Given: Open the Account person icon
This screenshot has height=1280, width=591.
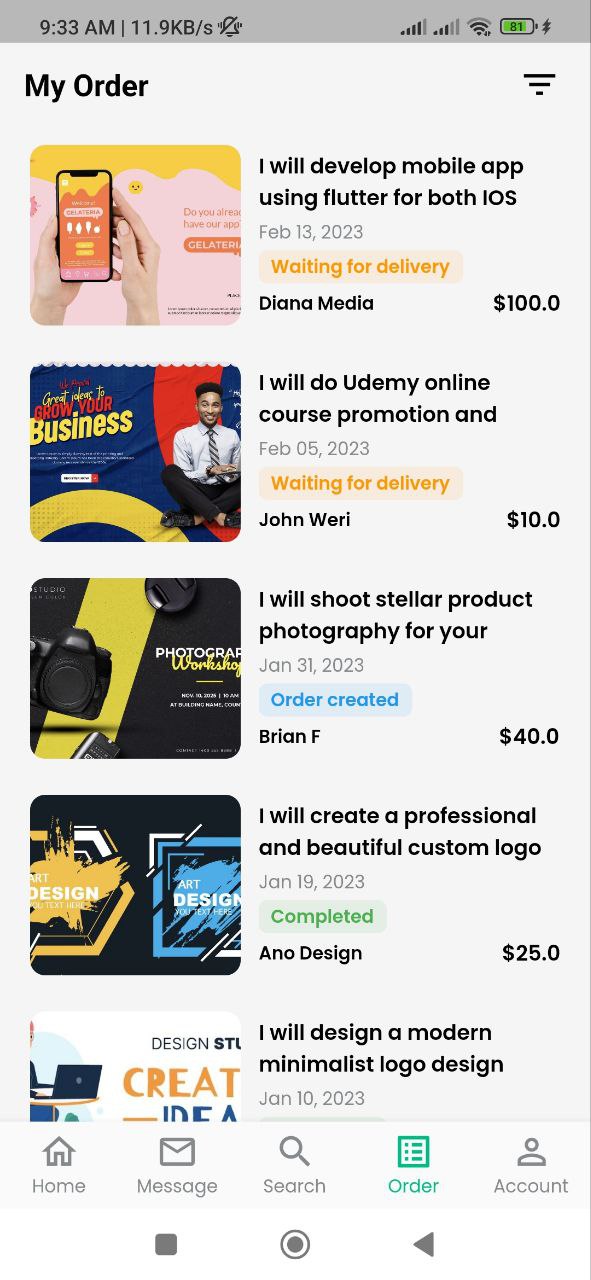Looking at the screenshot, I should tap(531, 1152).
